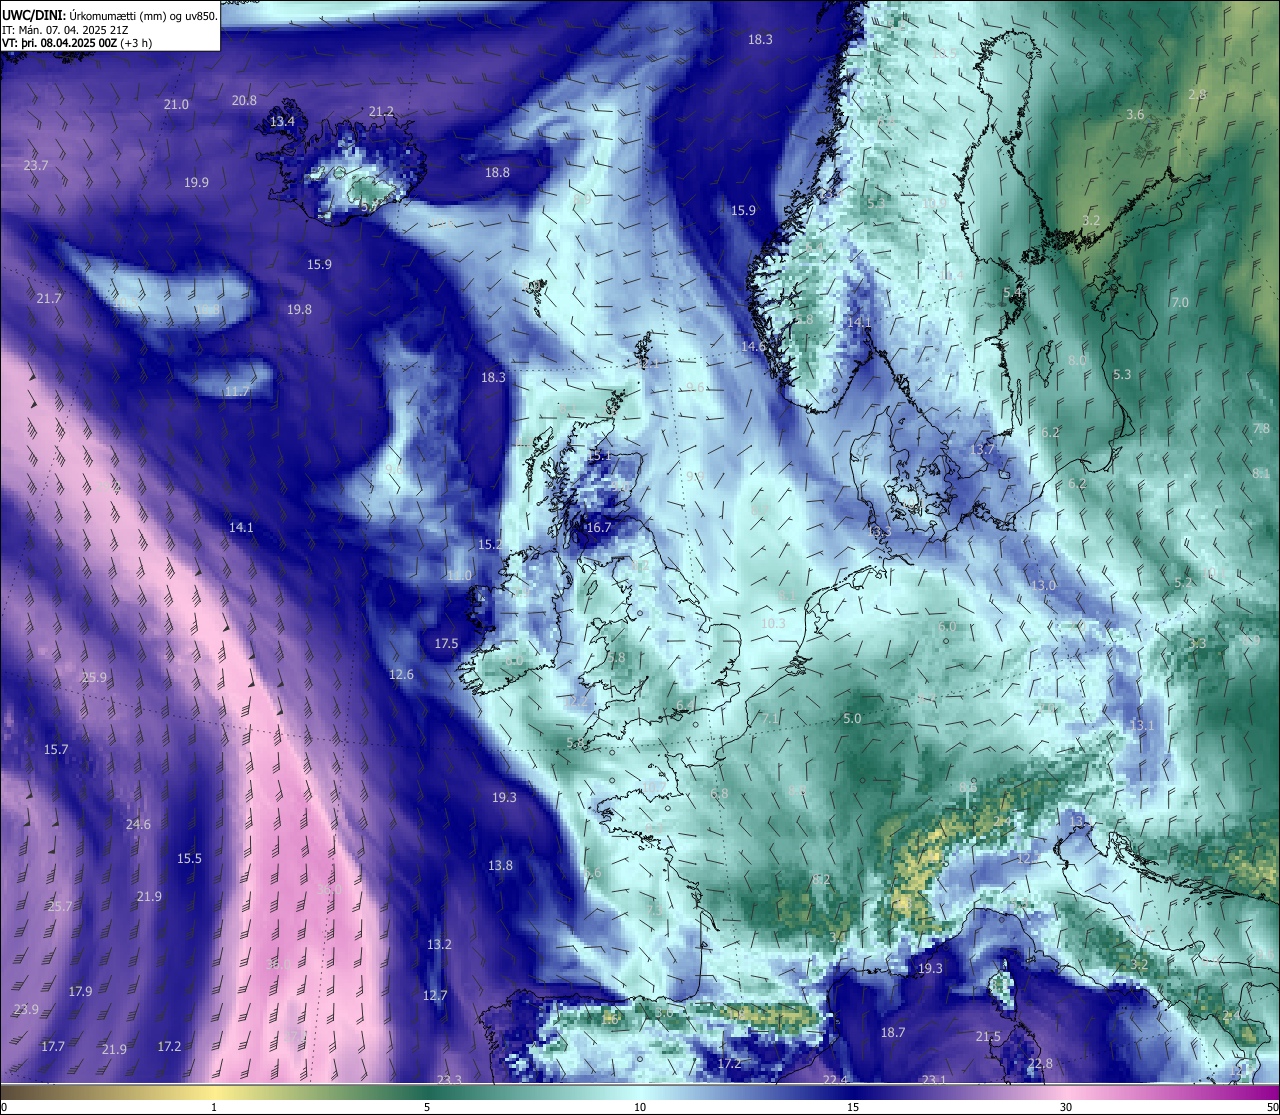Click the map value 13.7
The height and width of the screenshot is (1115, 1280).
tap(983, 450)
